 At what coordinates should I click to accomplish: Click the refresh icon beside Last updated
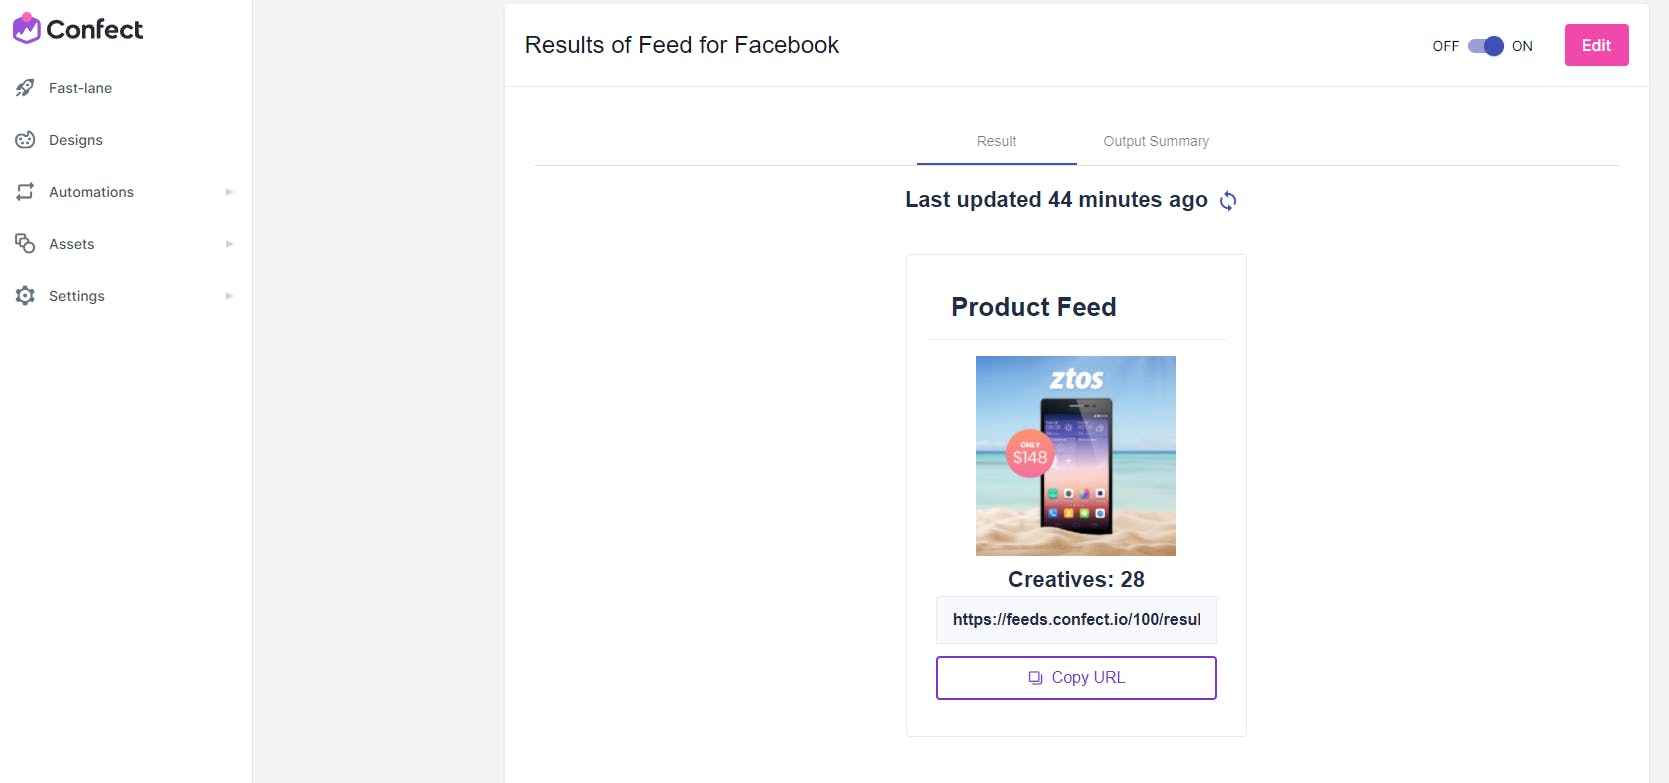[x=1228, y=201]
